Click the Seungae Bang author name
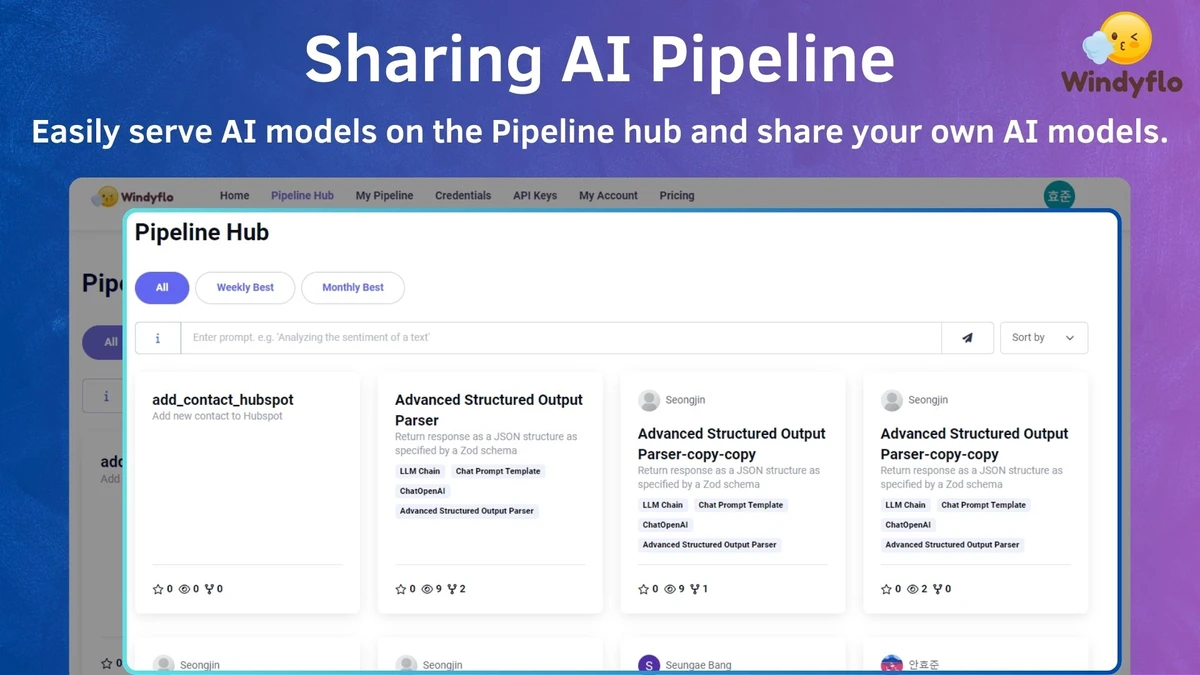Image resolution: width=1200 pixels, height=675 pixels. (699, 665)
